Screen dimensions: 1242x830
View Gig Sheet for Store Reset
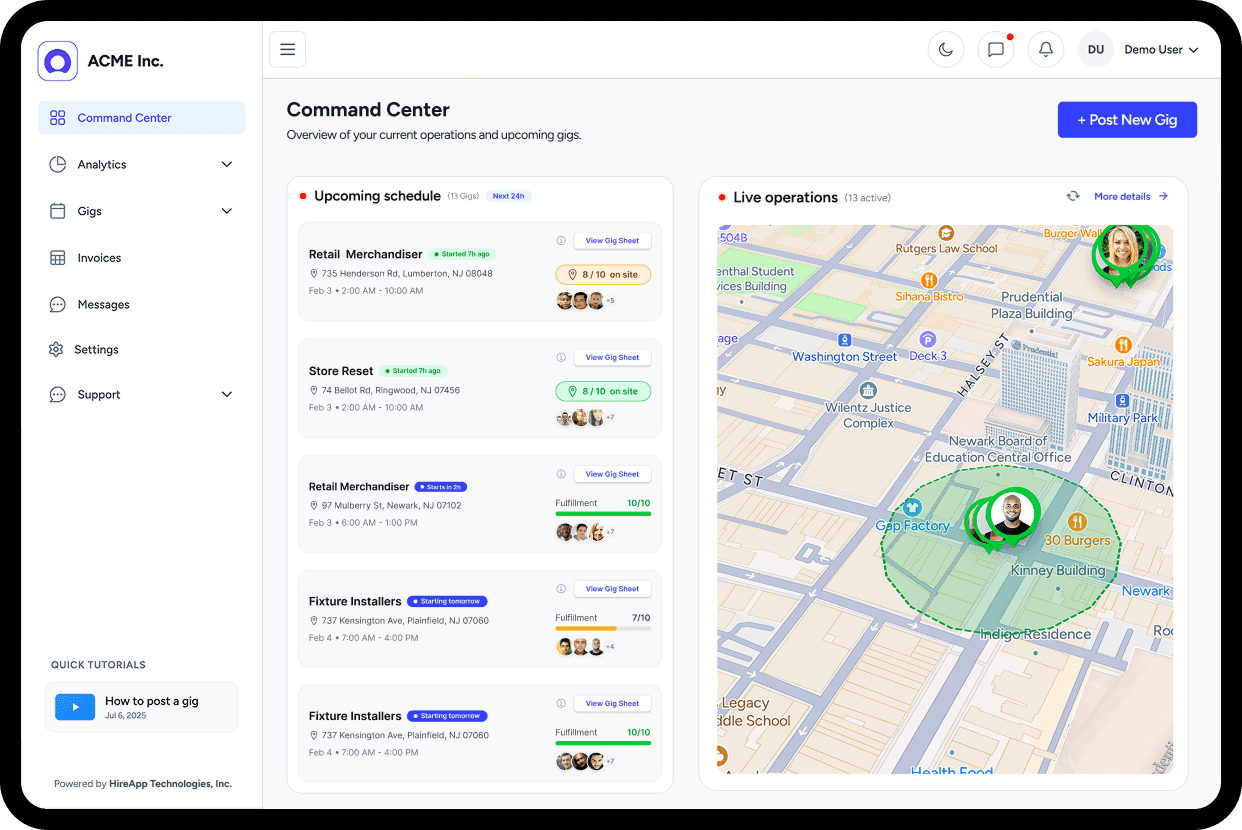pos(612,357)
